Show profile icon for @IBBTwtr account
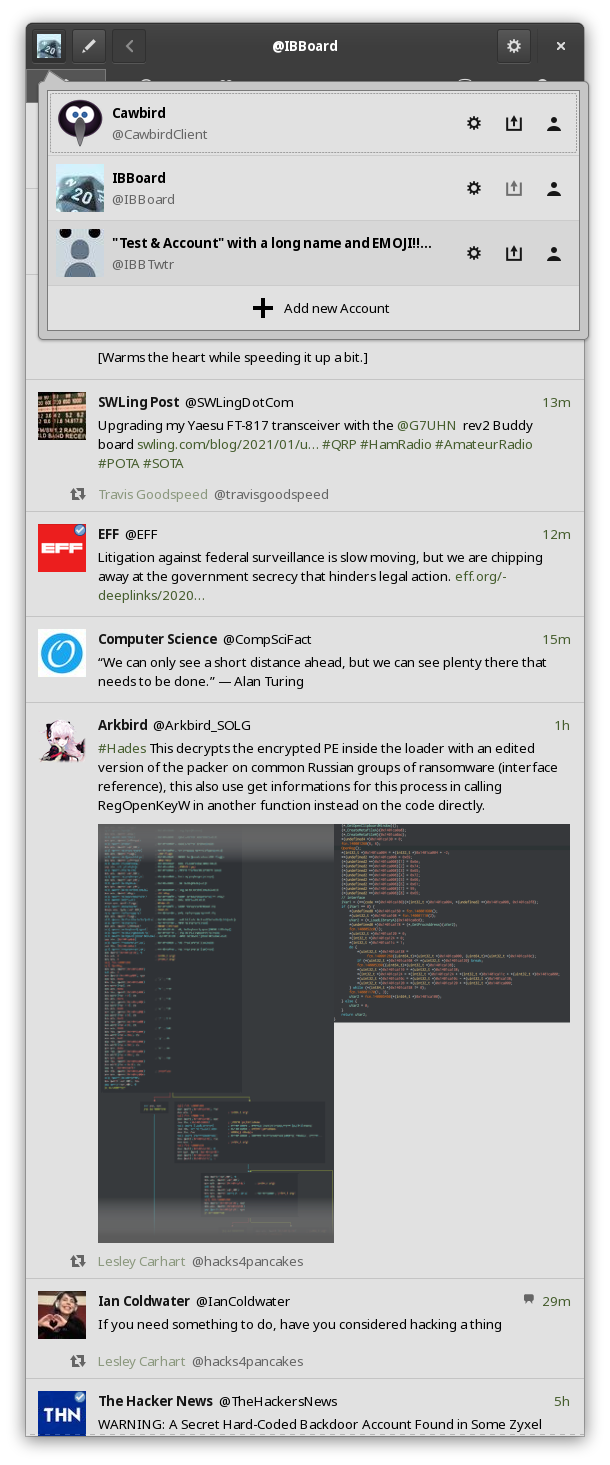Viewport: 610px width, 1465px height. coord(554,254)
